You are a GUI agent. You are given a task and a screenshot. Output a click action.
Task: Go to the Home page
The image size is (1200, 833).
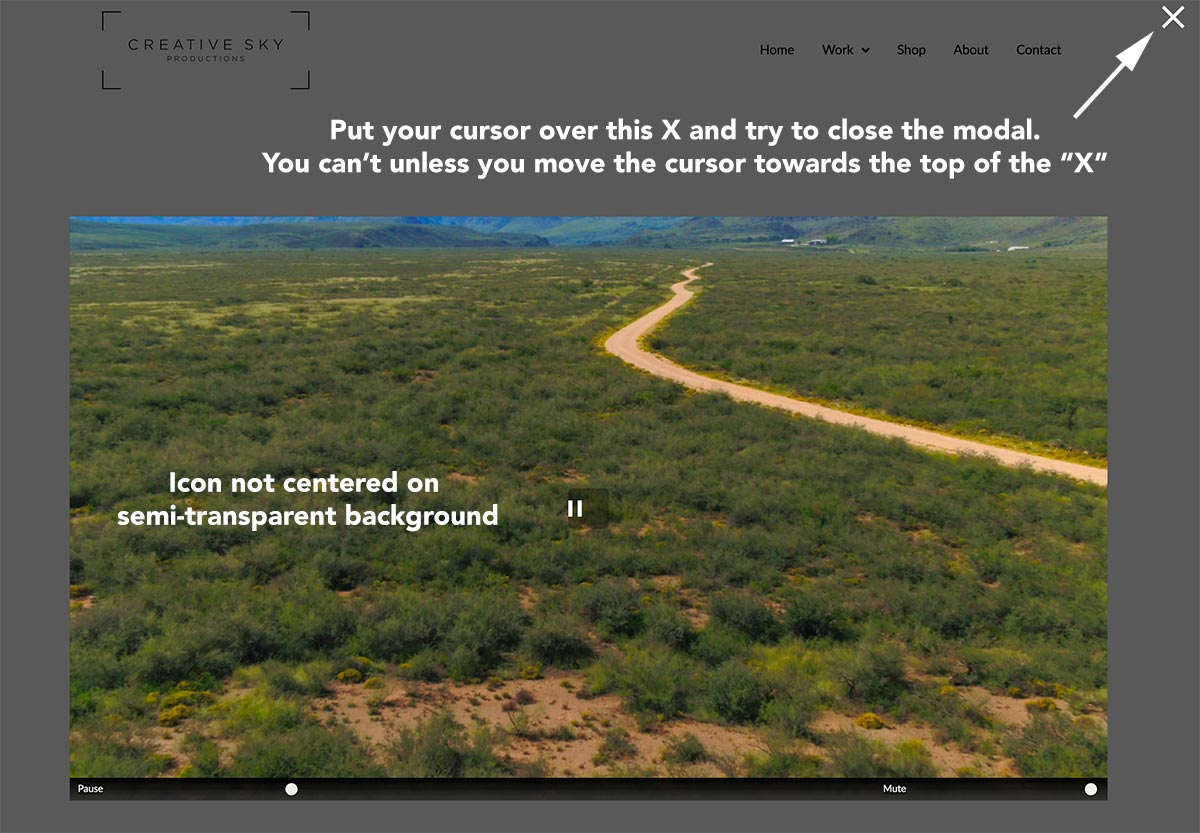(x=776, y=50)
